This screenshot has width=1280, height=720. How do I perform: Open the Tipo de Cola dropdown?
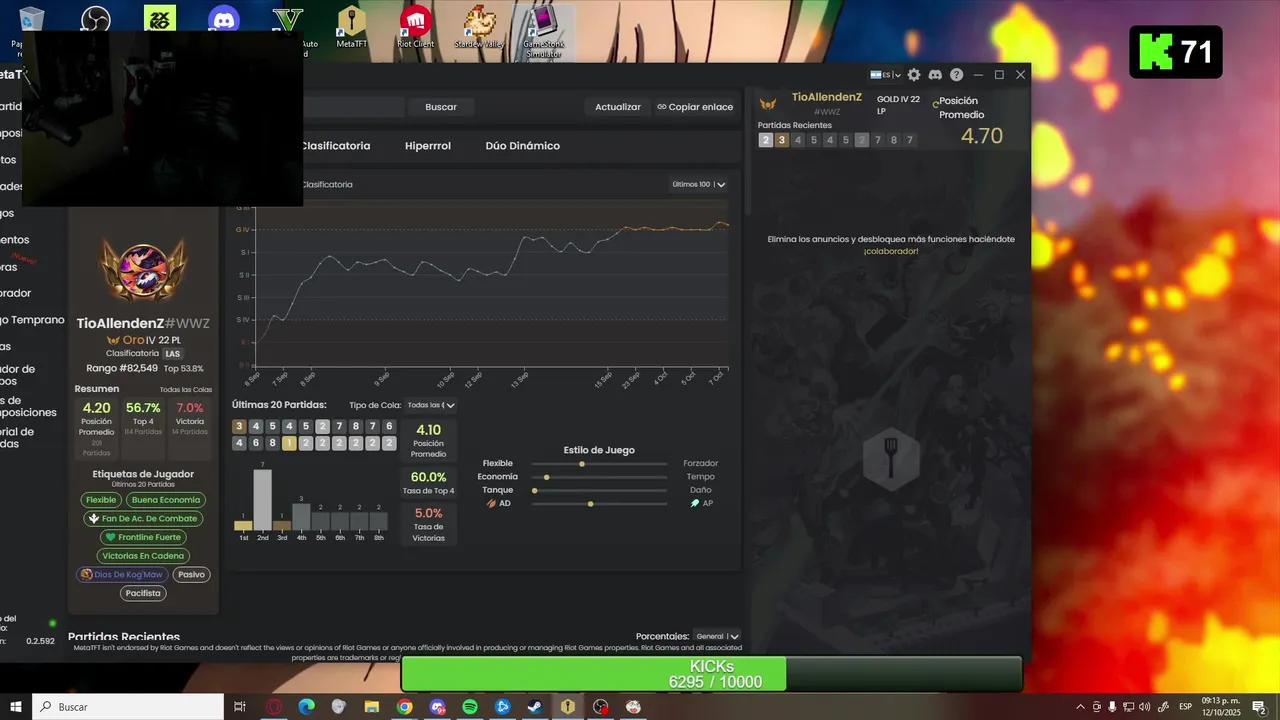tap(431, 405)
